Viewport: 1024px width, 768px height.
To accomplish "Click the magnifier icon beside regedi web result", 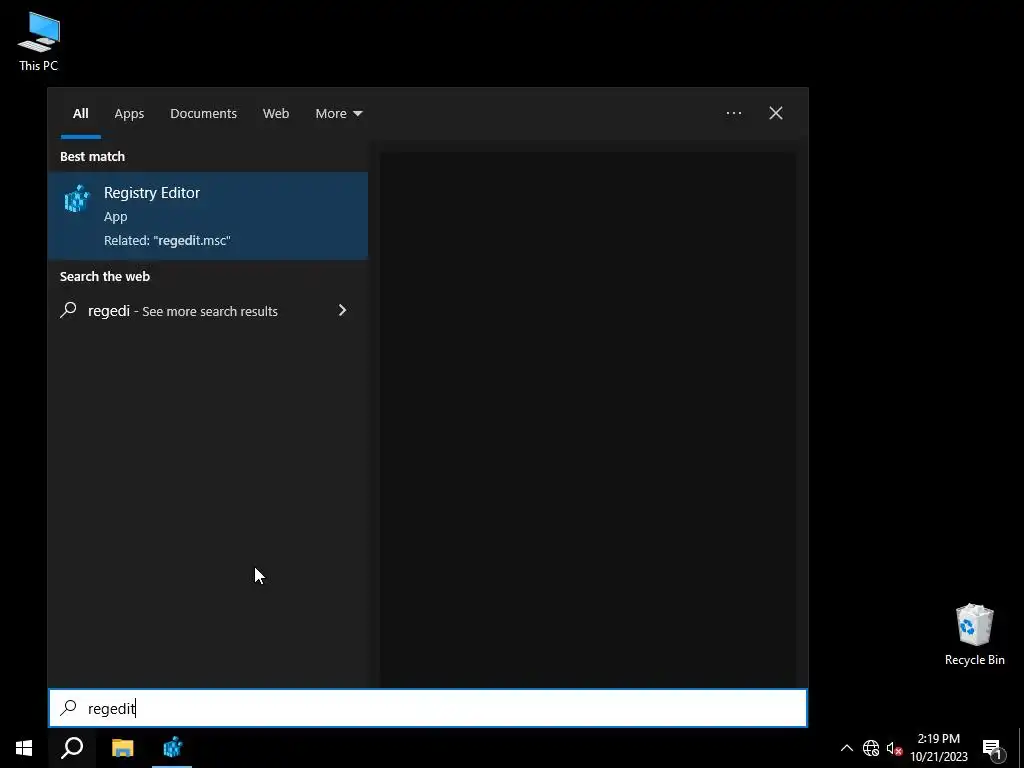I will pyautogui.click(x=69, y=310).
